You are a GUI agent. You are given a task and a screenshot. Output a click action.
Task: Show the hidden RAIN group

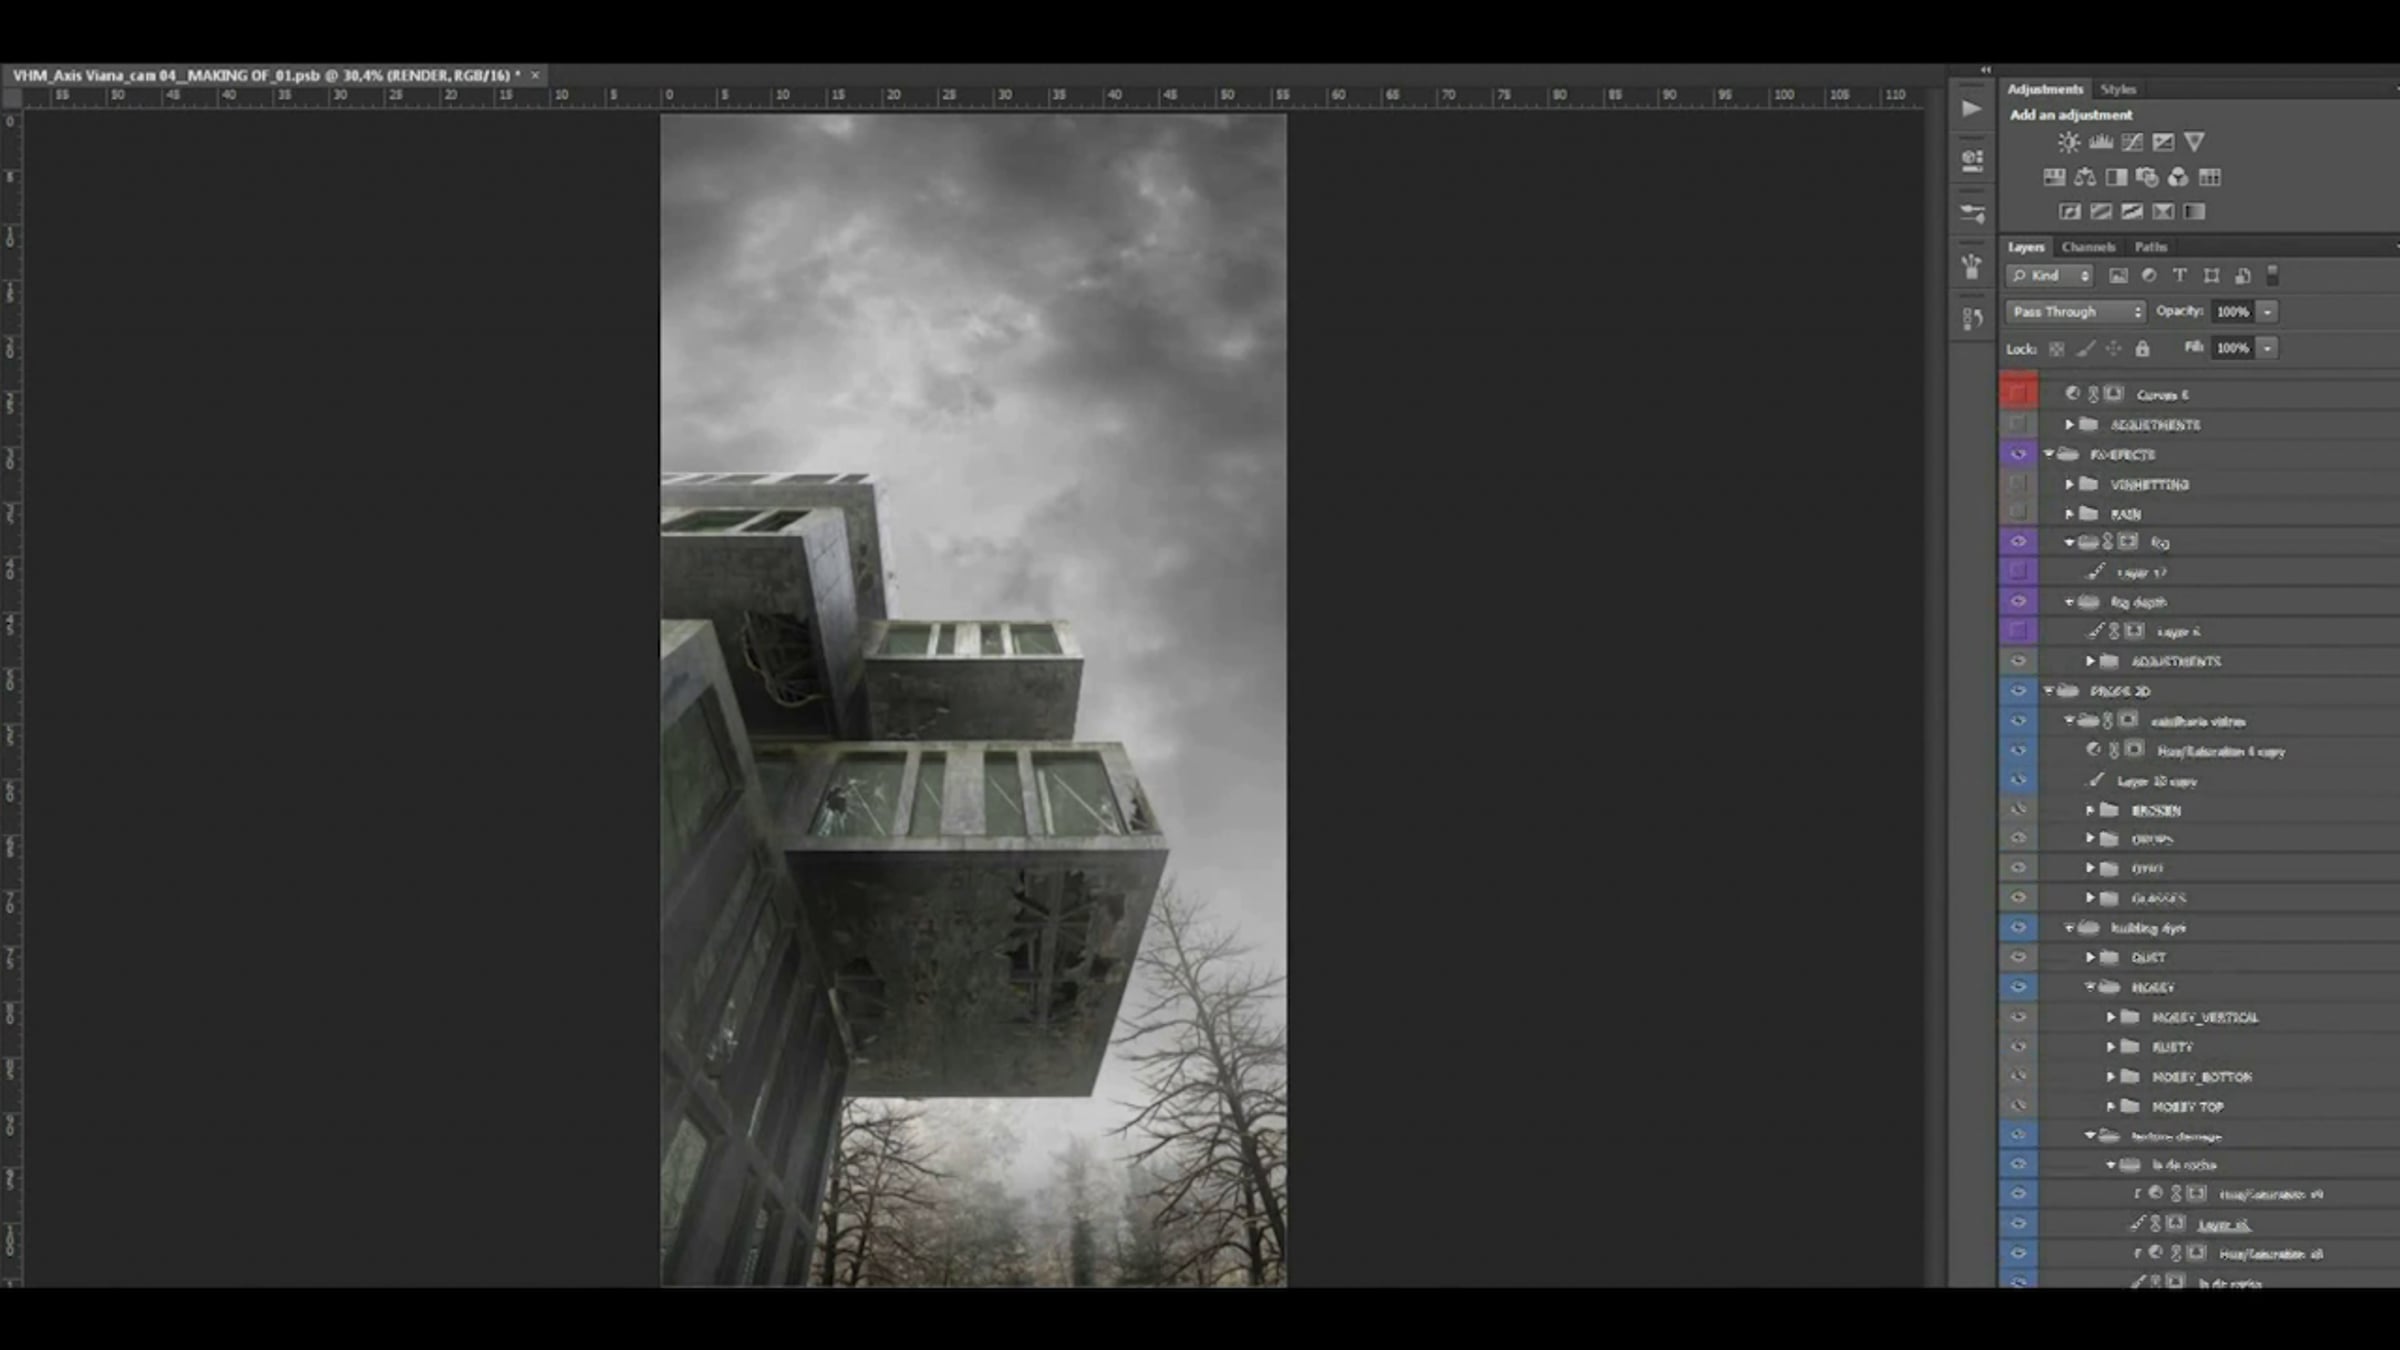click(x=2018, y=513)
